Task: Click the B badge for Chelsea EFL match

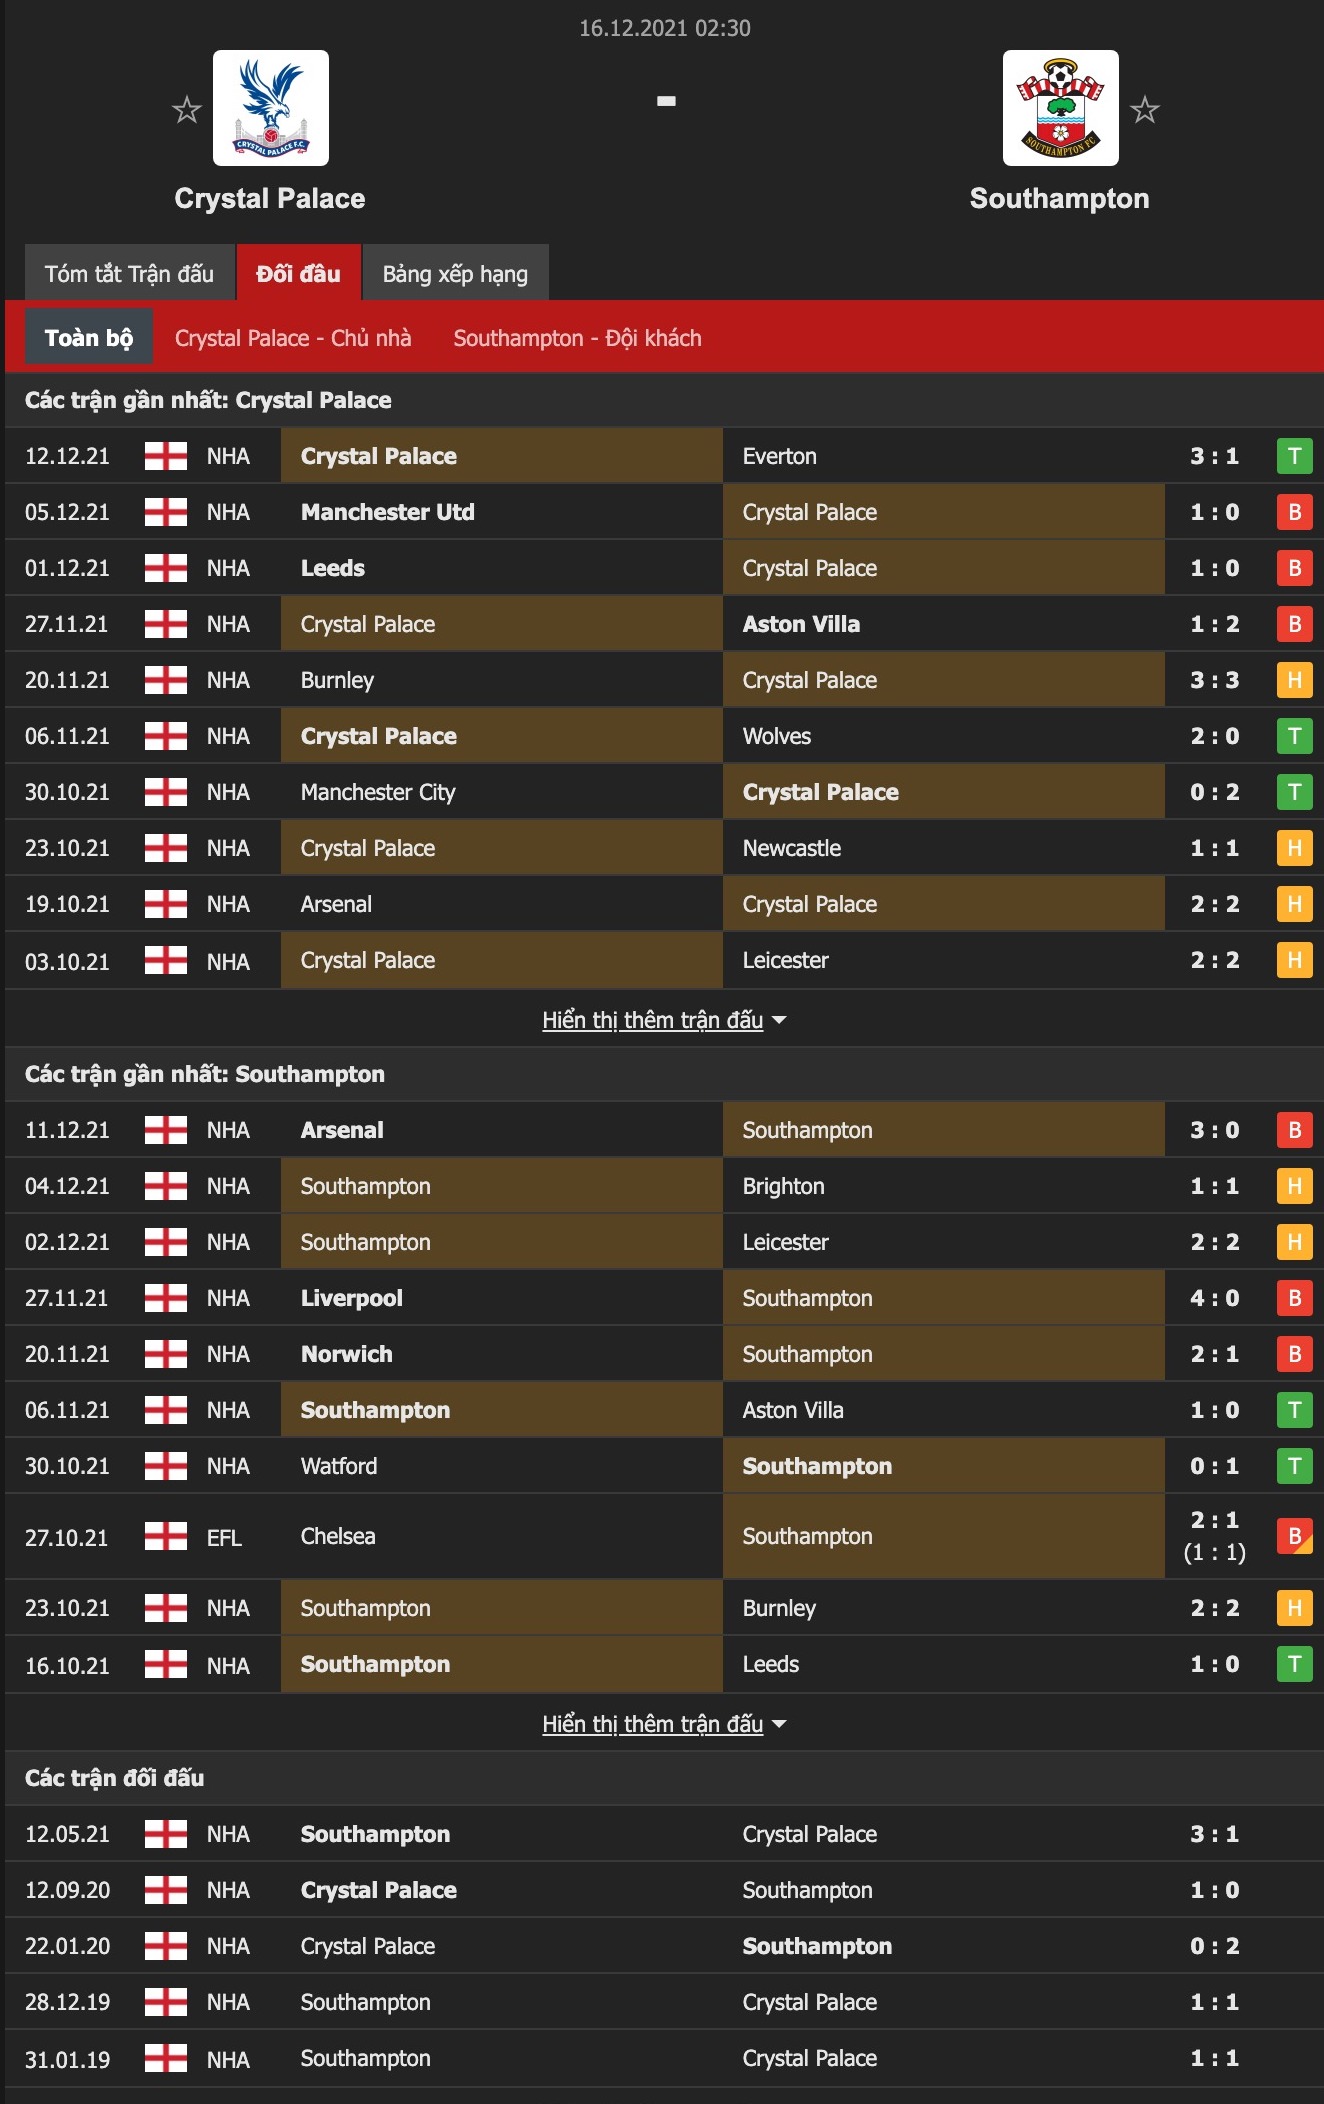Action: [x=1295, y=1536]
